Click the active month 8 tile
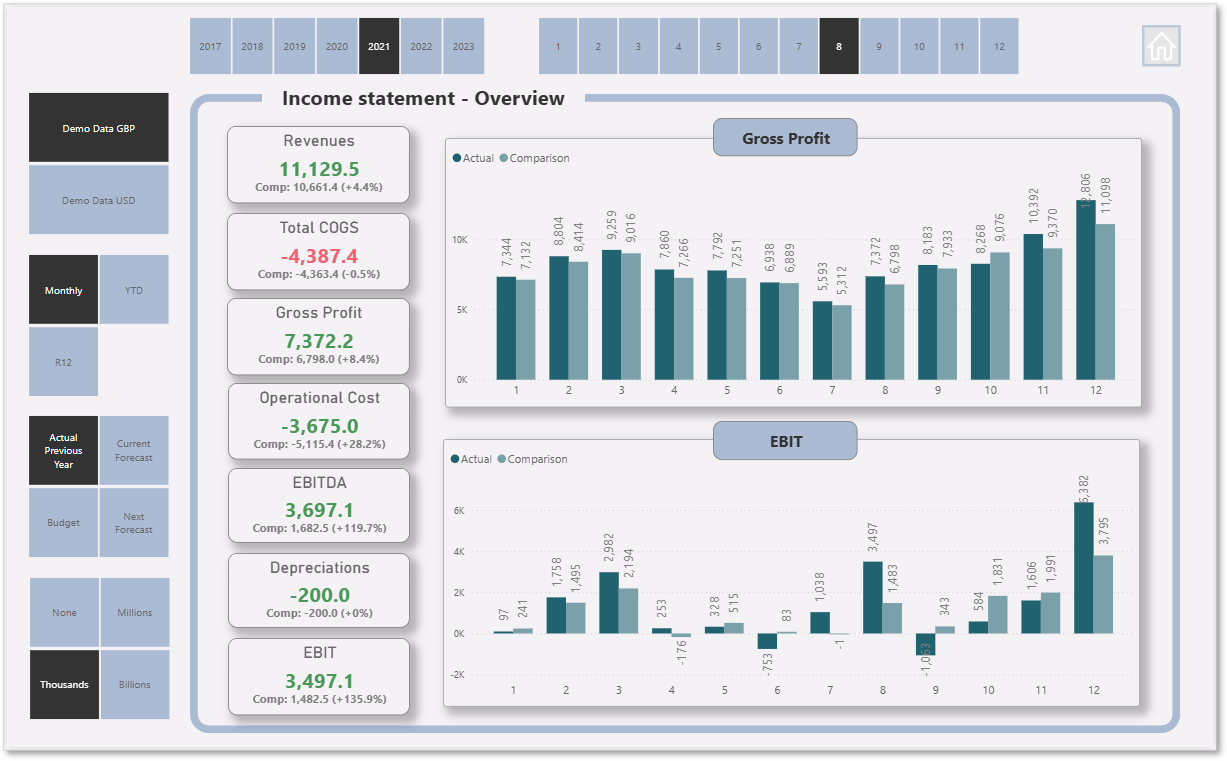The image size is (1227, 761). [x=839, y=46]
